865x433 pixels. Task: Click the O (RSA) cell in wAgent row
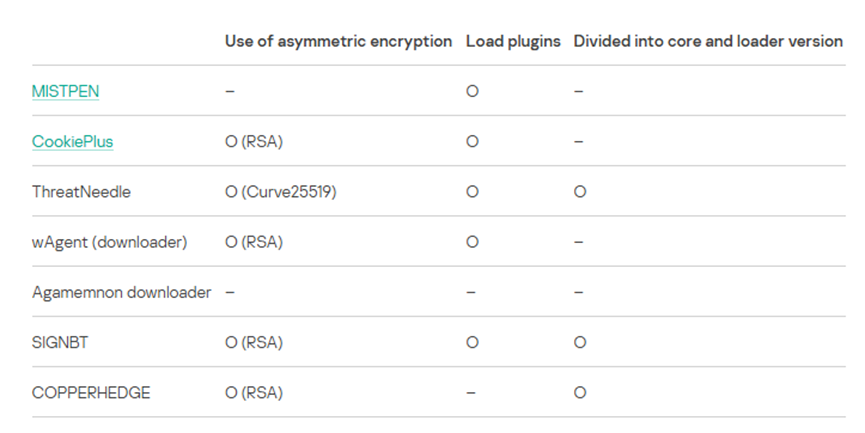point(254,242)
